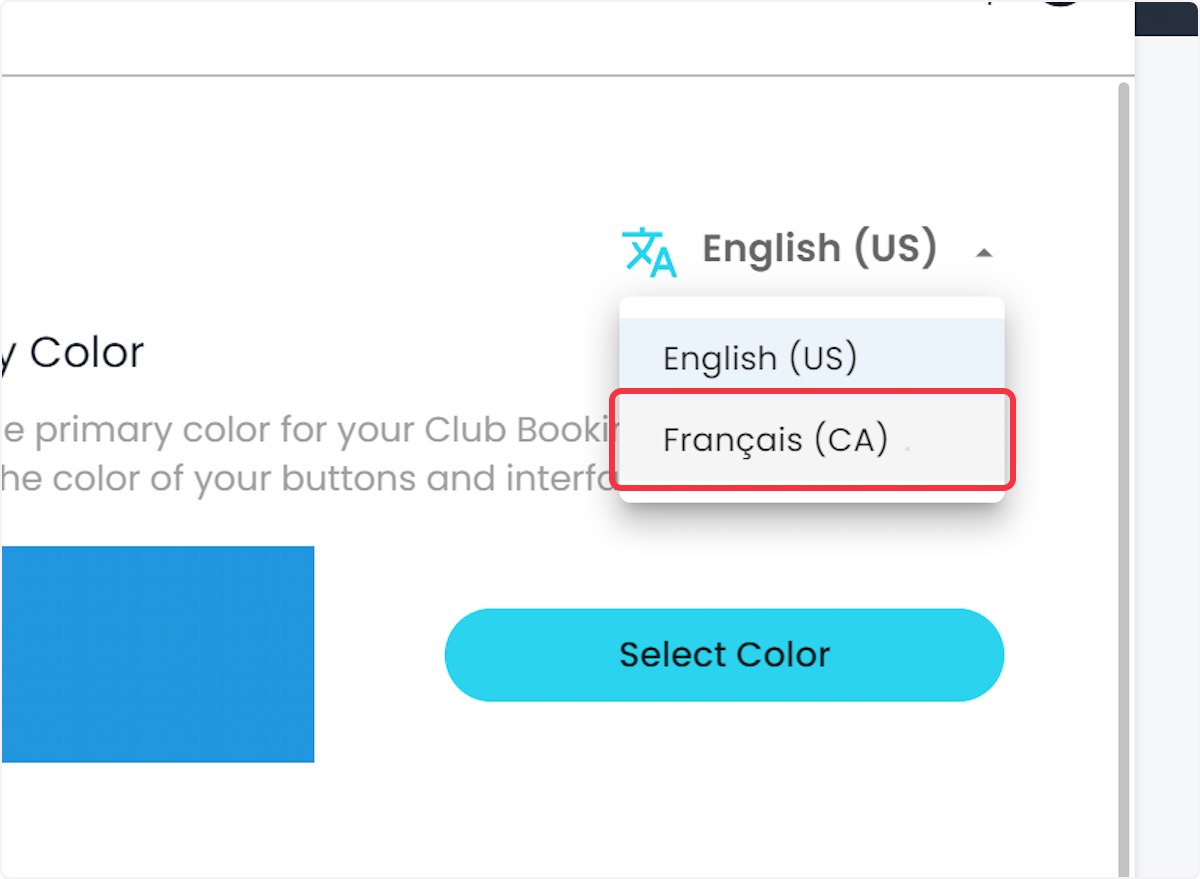Click the Club Booking primary color description line
This screenshot has width=1200, height=879.
310,430
